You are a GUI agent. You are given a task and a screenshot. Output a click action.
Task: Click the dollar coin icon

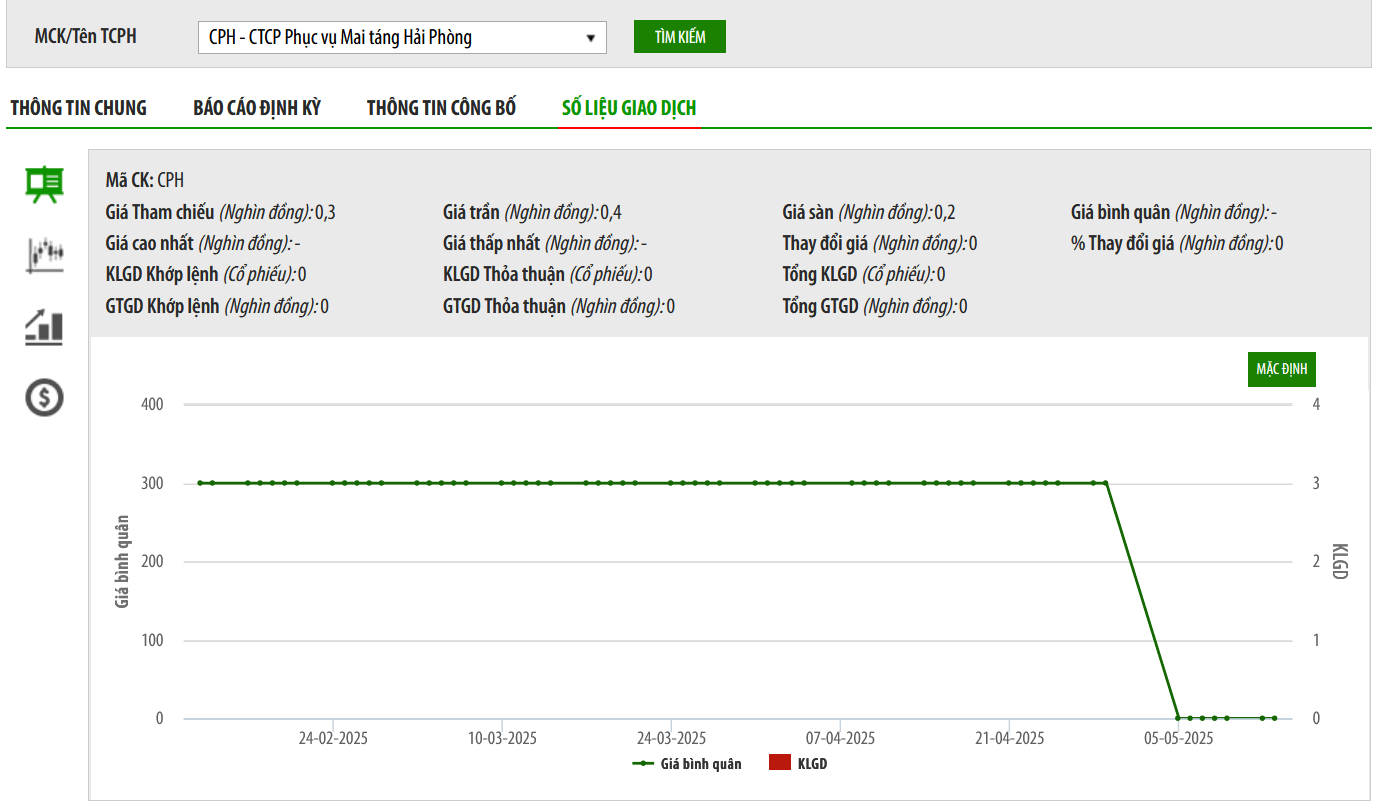(x=44, y=397)
